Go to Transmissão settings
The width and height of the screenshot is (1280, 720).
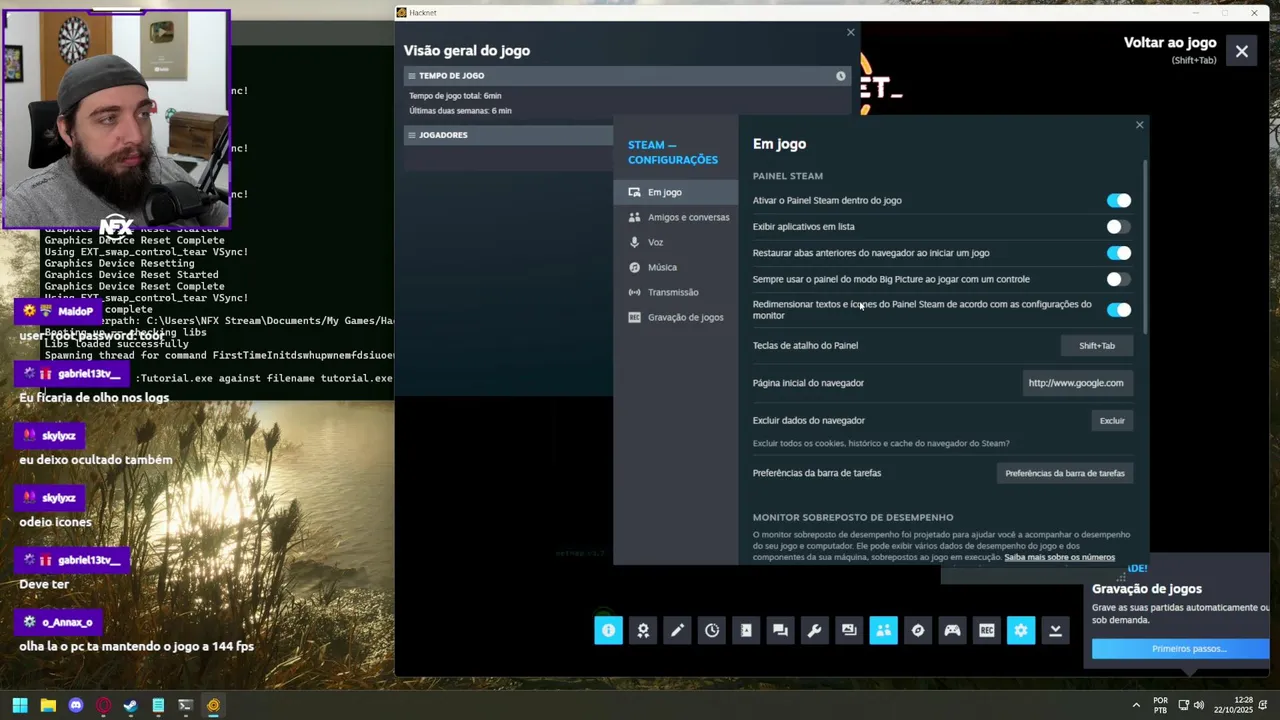(x=676, y=292)
